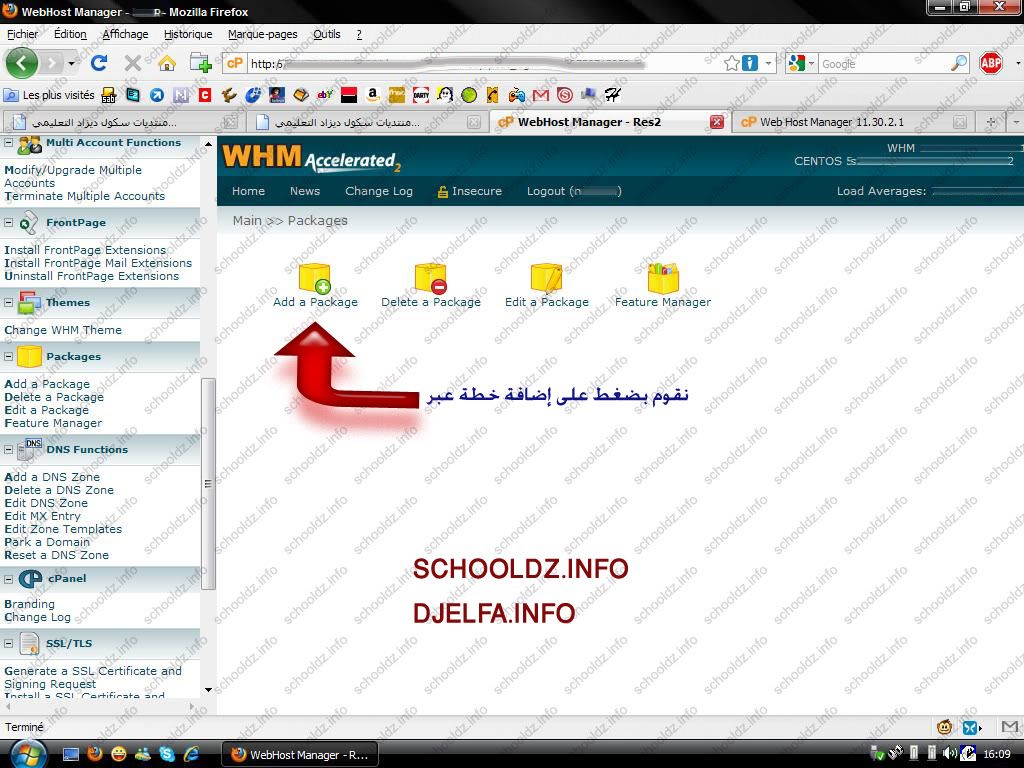Screen dimensions: 1024x768
Task: Click the Google search input field
Action: coord(883,63)
